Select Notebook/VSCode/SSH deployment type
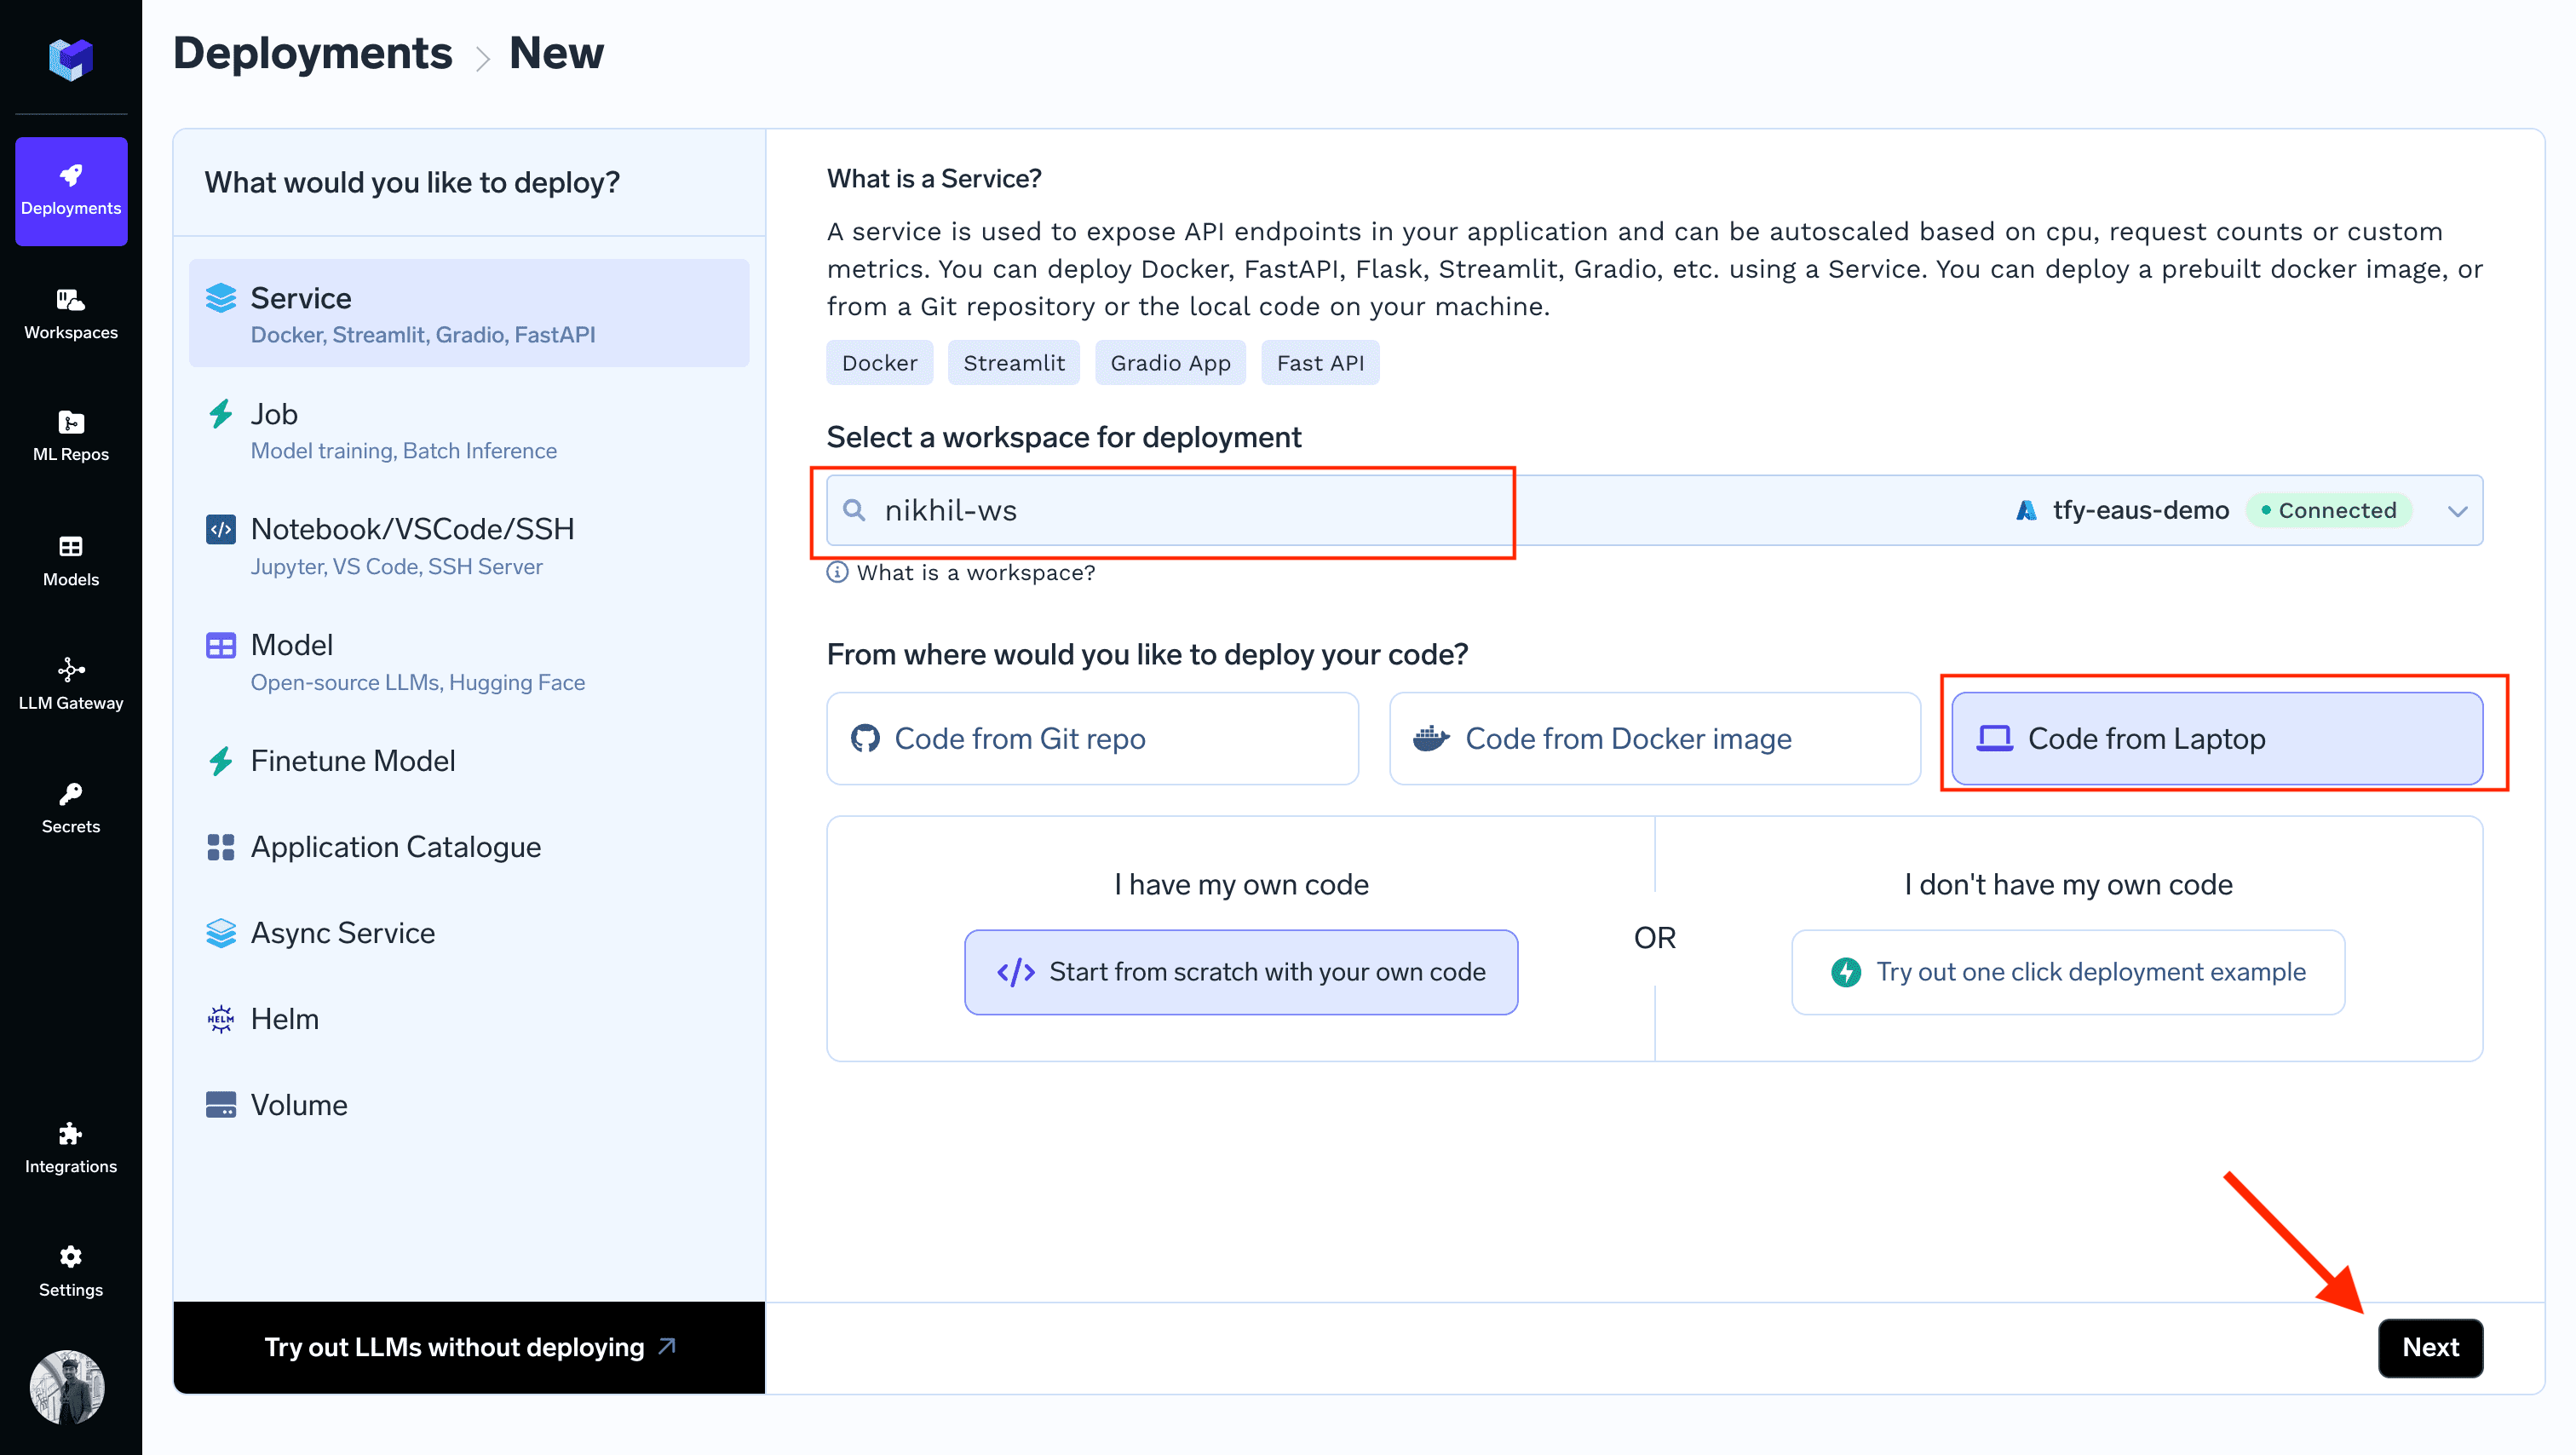 (x=469, y=546)
